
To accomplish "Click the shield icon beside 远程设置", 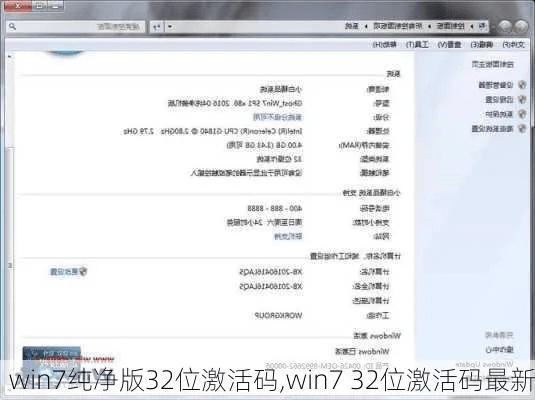I will [x=522, y=99].
